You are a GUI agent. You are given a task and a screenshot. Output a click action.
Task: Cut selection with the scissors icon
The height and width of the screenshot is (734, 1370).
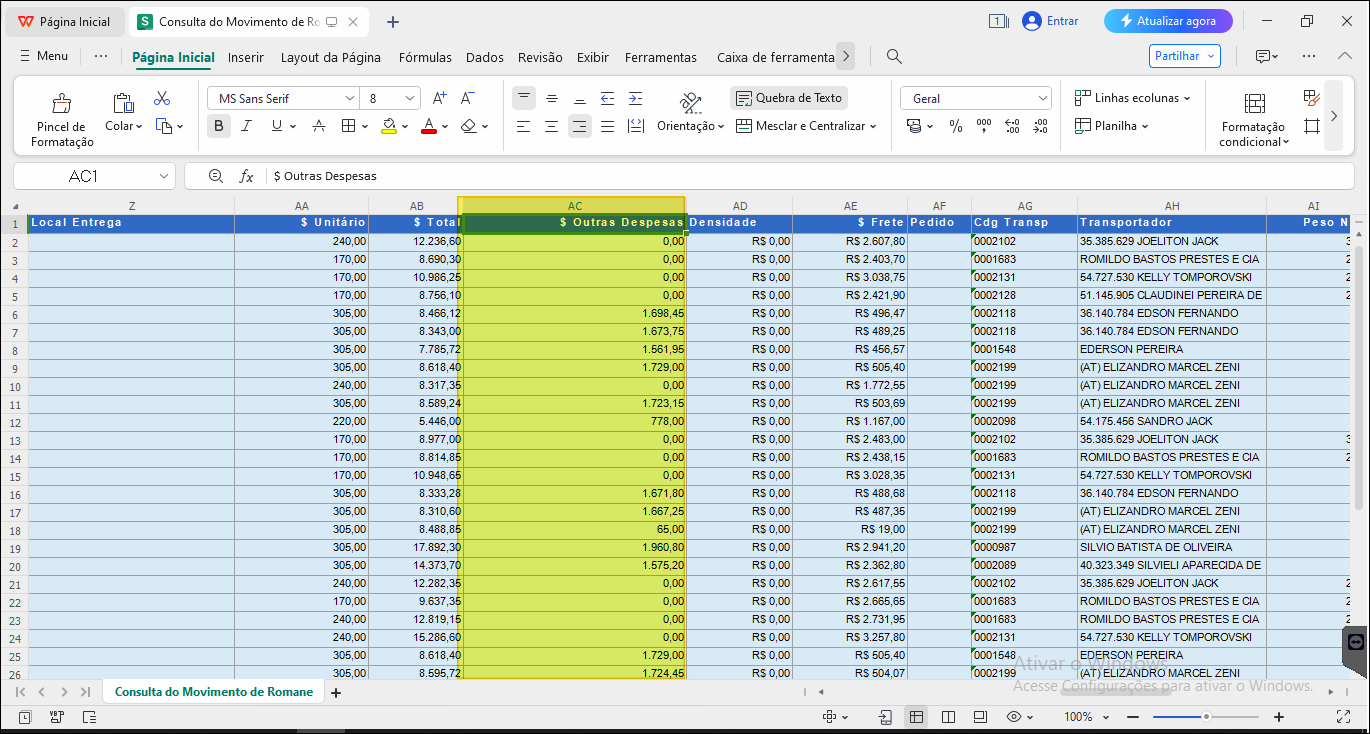click(x=162, y=98)
